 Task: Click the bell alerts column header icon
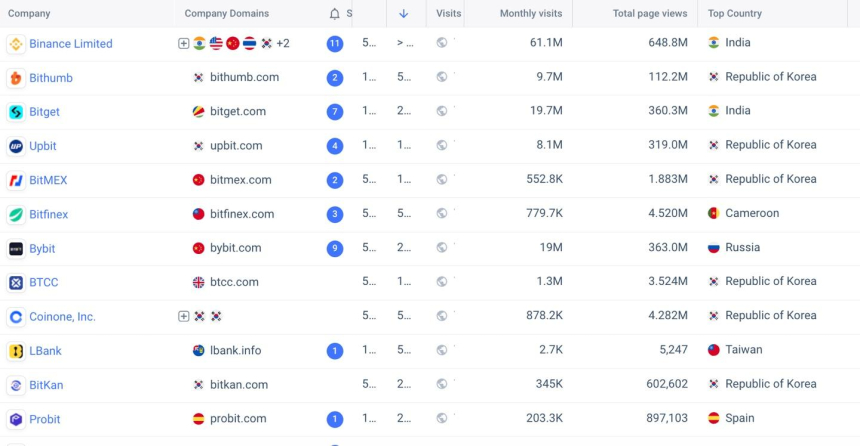(x=335, y=14)
